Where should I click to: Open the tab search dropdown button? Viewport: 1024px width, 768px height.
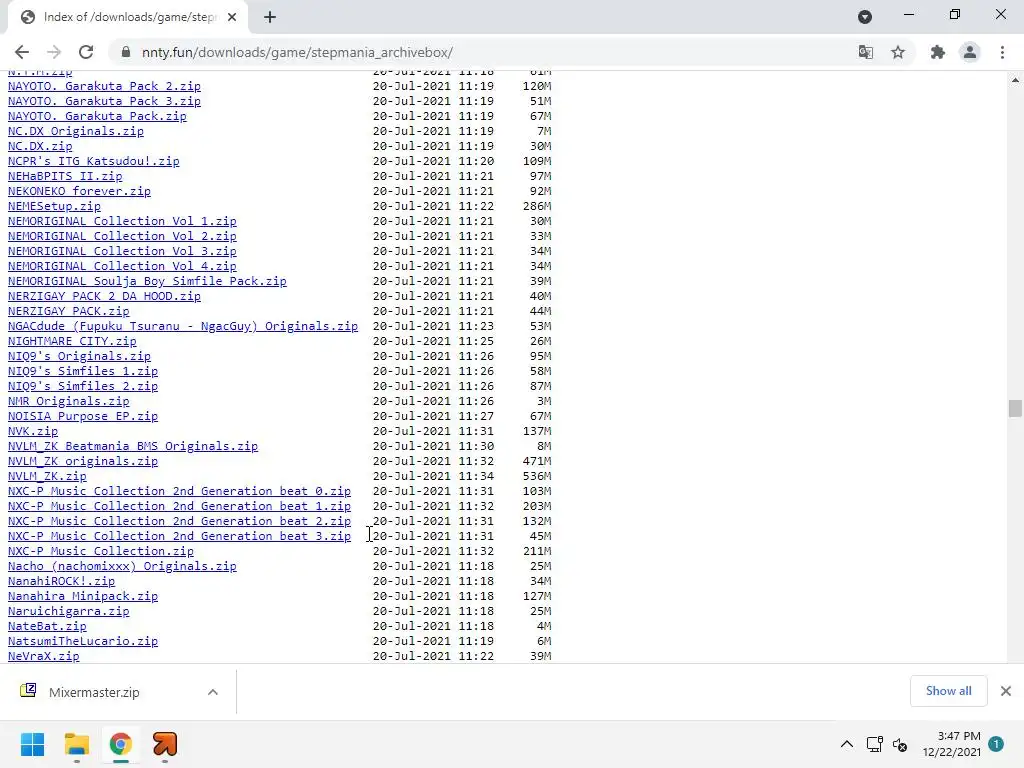coord(865,17)
